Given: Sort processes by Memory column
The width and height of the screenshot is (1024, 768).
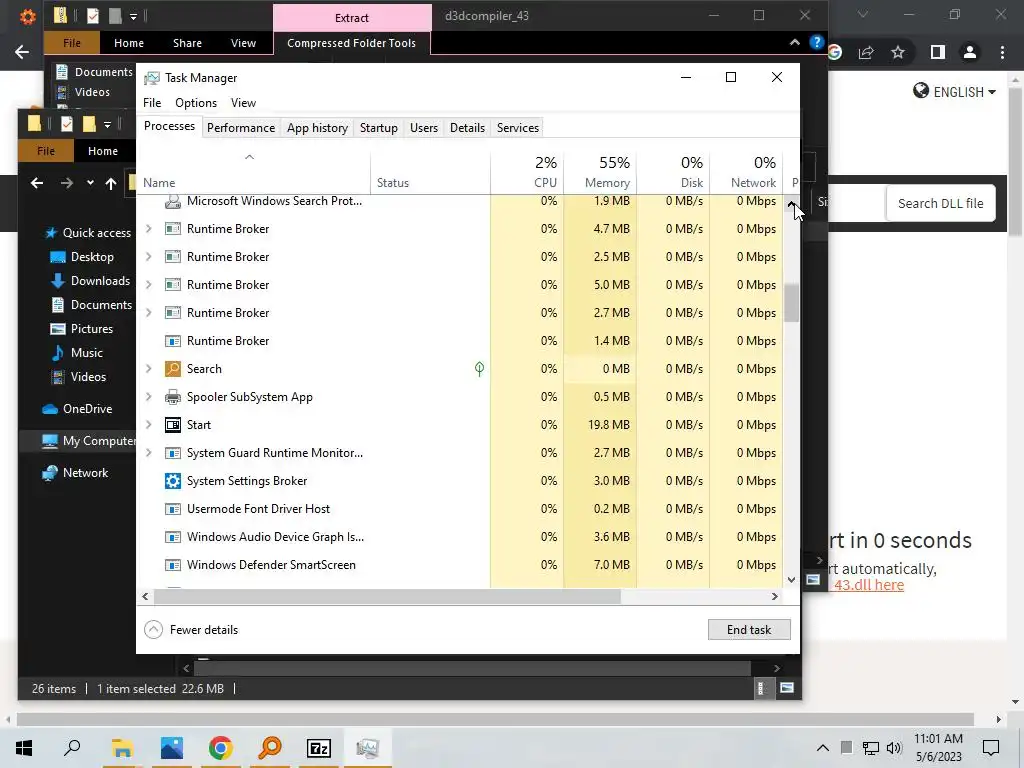Looking at the screenshot, I should click(600, 173).
